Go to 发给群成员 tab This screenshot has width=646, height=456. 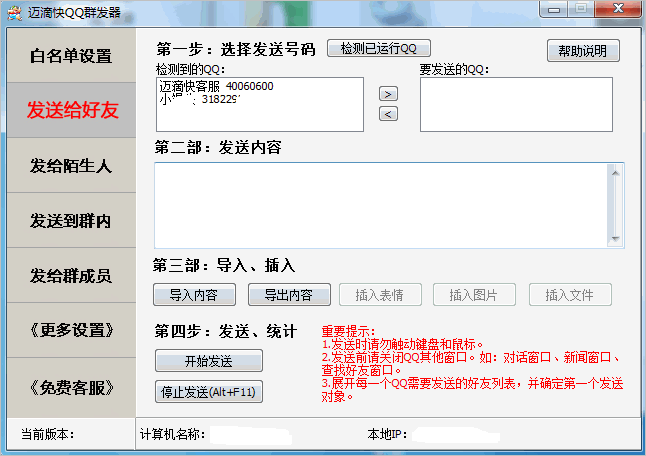tap(71, 275)
